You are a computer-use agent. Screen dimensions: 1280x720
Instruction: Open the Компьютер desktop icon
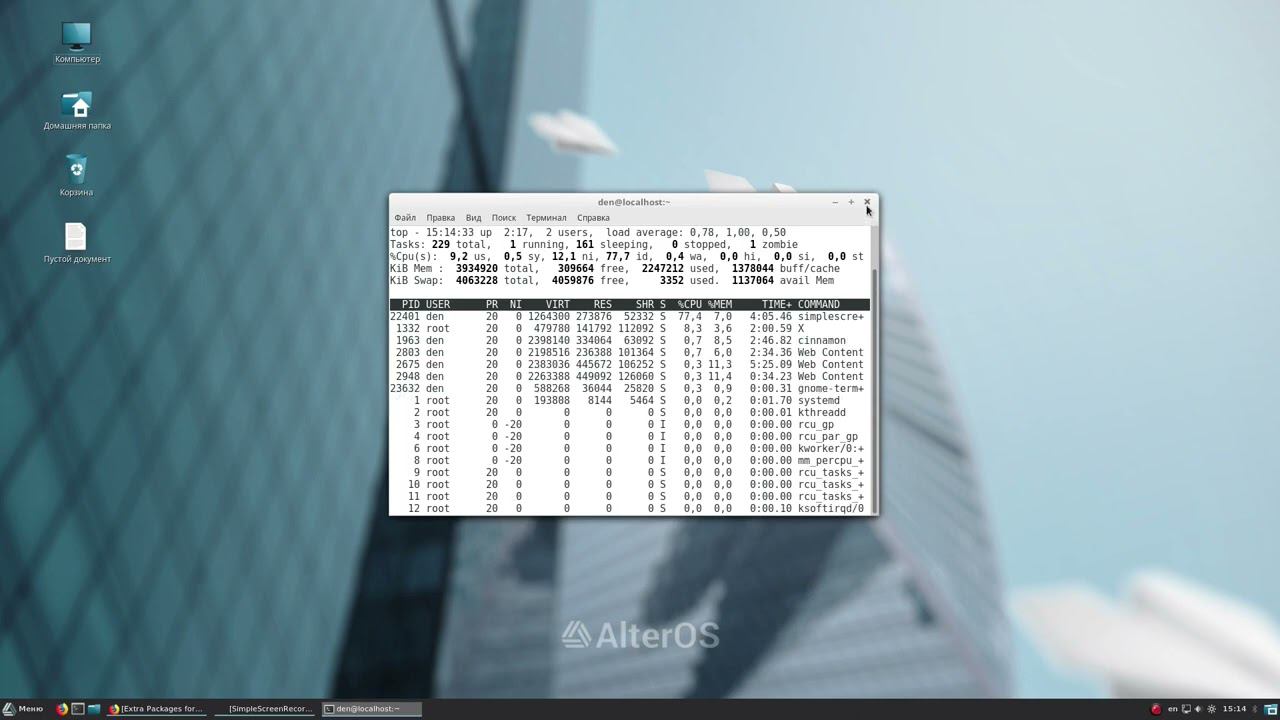77,42
